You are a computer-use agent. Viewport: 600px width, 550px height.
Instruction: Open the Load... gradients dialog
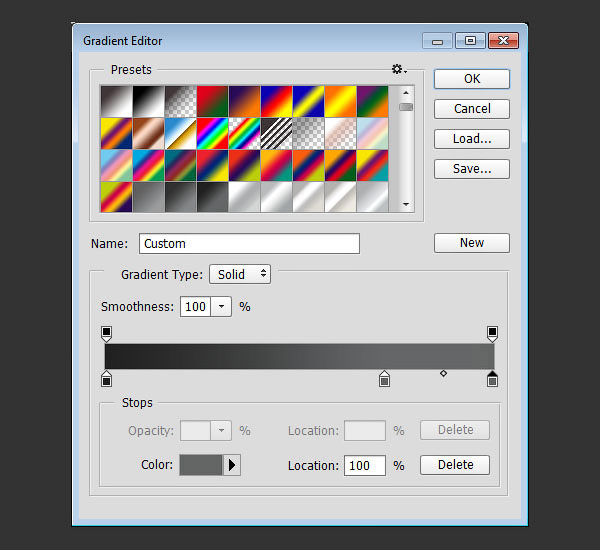pyautogui.click(x=472, y=139)
